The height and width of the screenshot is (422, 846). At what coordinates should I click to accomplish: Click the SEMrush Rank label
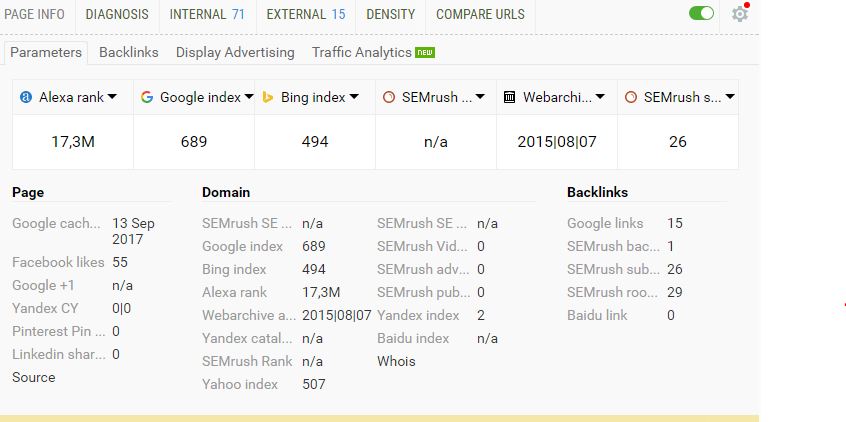click(247, 361)
